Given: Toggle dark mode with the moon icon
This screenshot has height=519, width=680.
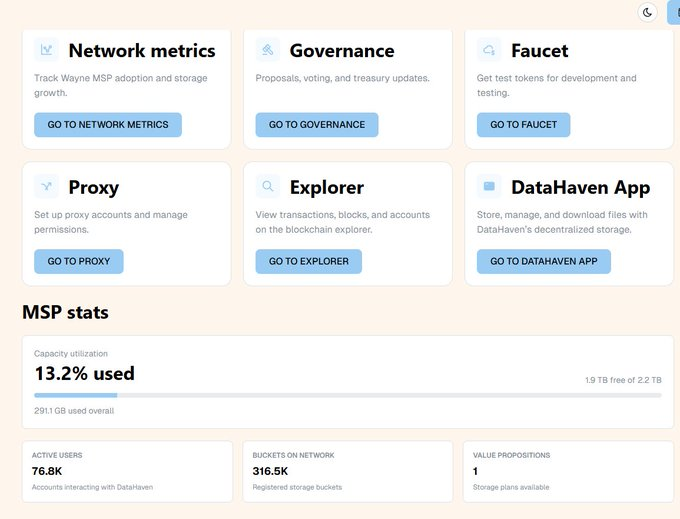Looking at the screenshot, I should point(647,13).
